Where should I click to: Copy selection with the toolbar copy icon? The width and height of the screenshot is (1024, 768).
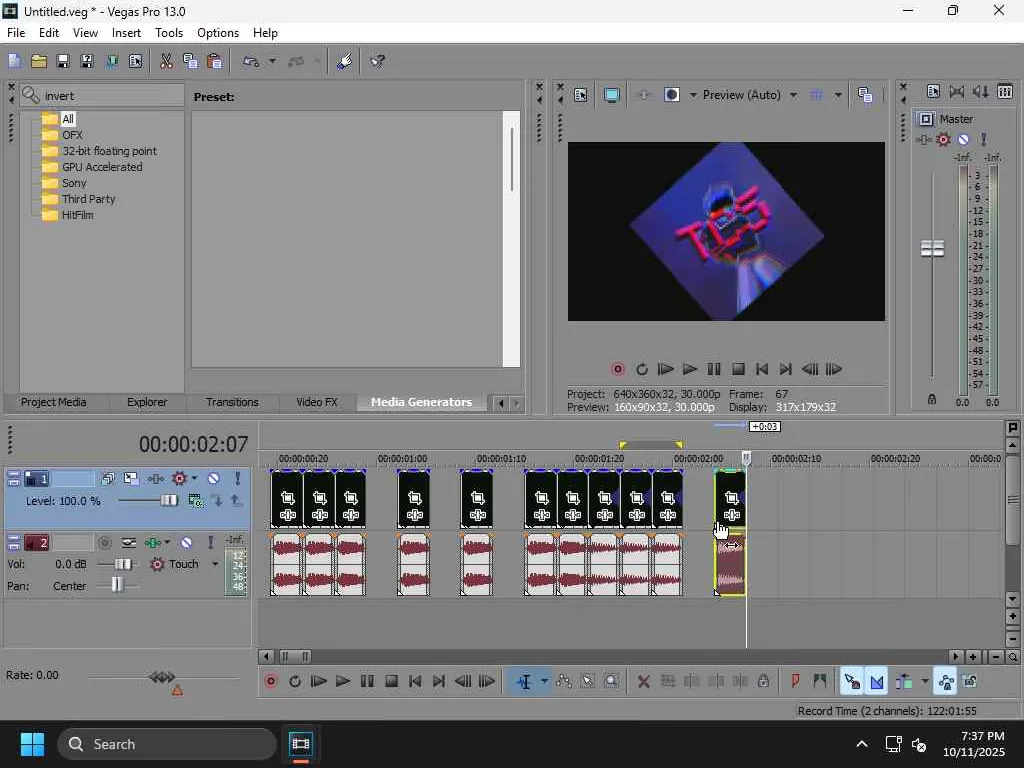190,61
